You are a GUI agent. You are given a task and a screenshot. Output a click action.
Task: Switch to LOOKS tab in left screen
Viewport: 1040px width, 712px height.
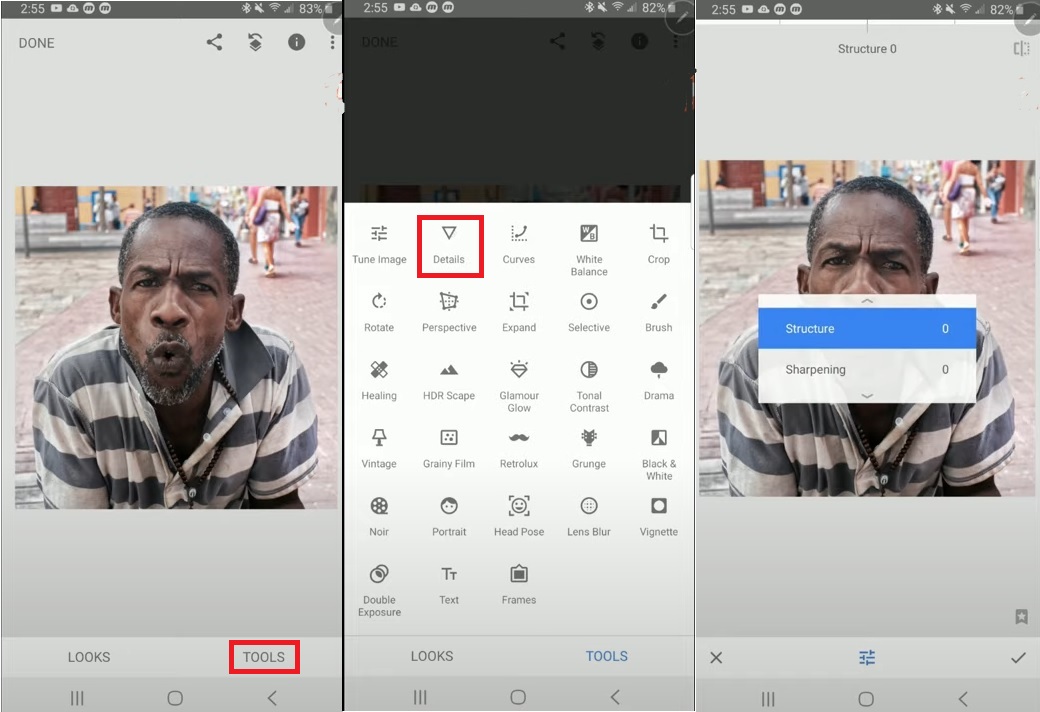pos(89,657)
